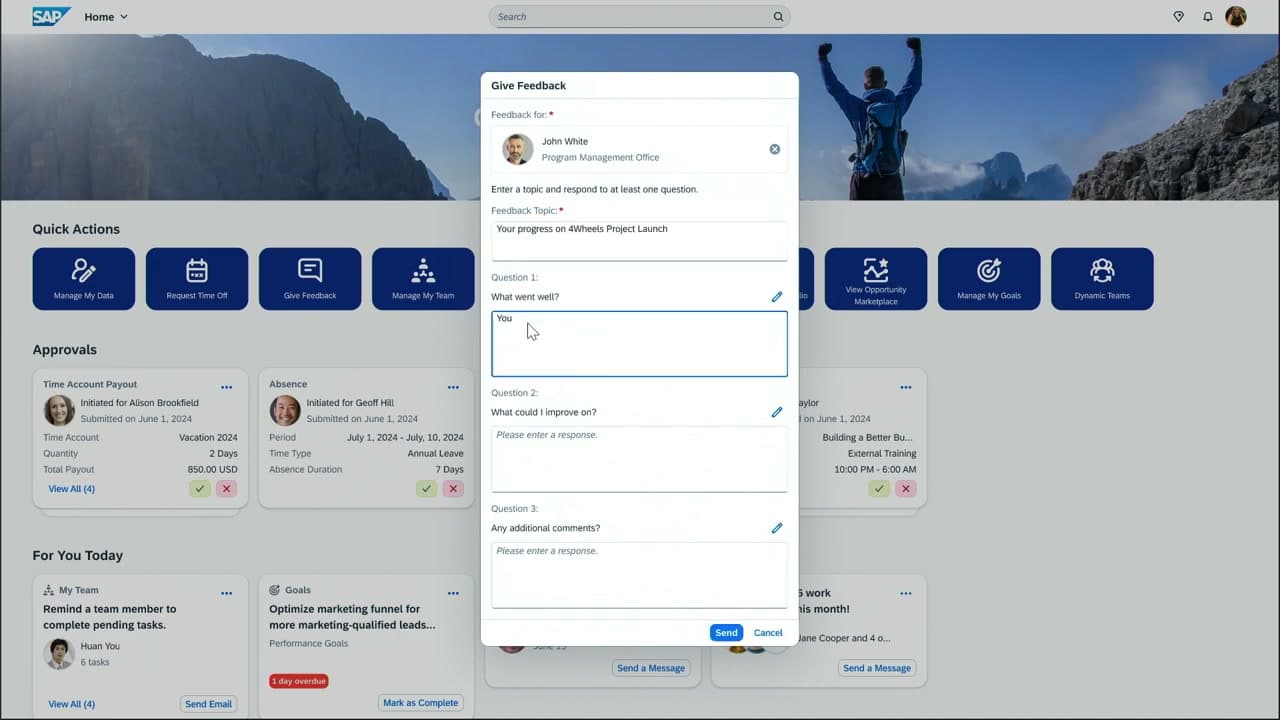Viewport: 1280px width, 720px height.
Task: Click 'Optimize marketing funnel' goal title
Action: 352,617
